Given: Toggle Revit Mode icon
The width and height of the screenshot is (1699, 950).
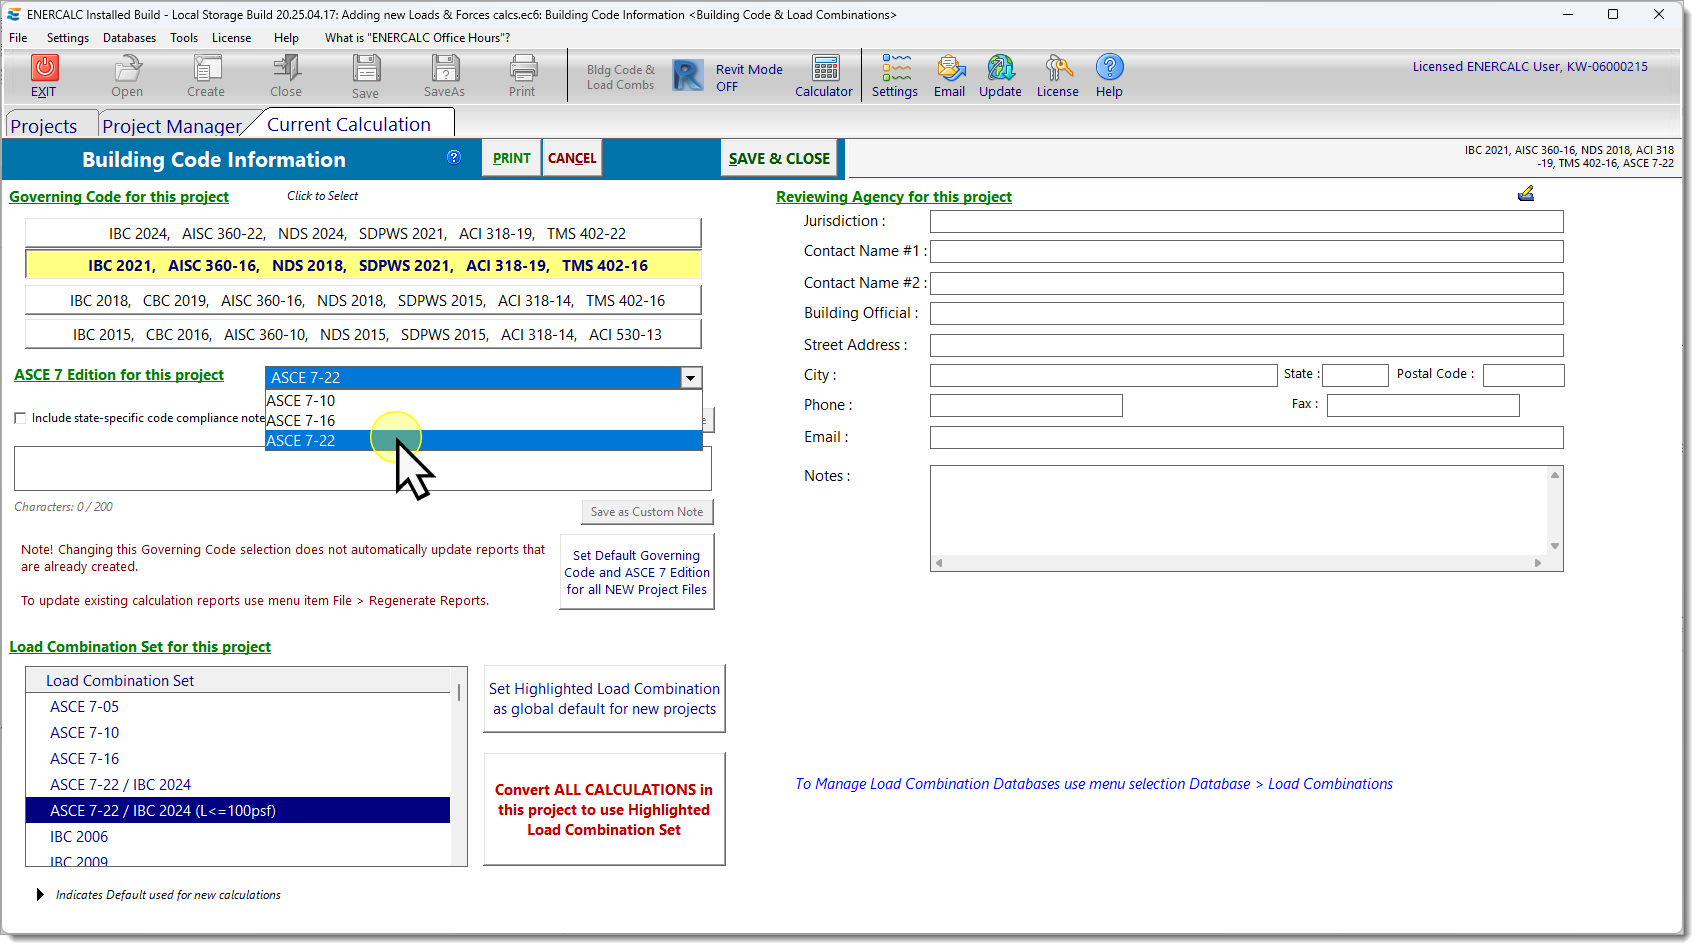Looking at the screenshot, I should 688,75.
